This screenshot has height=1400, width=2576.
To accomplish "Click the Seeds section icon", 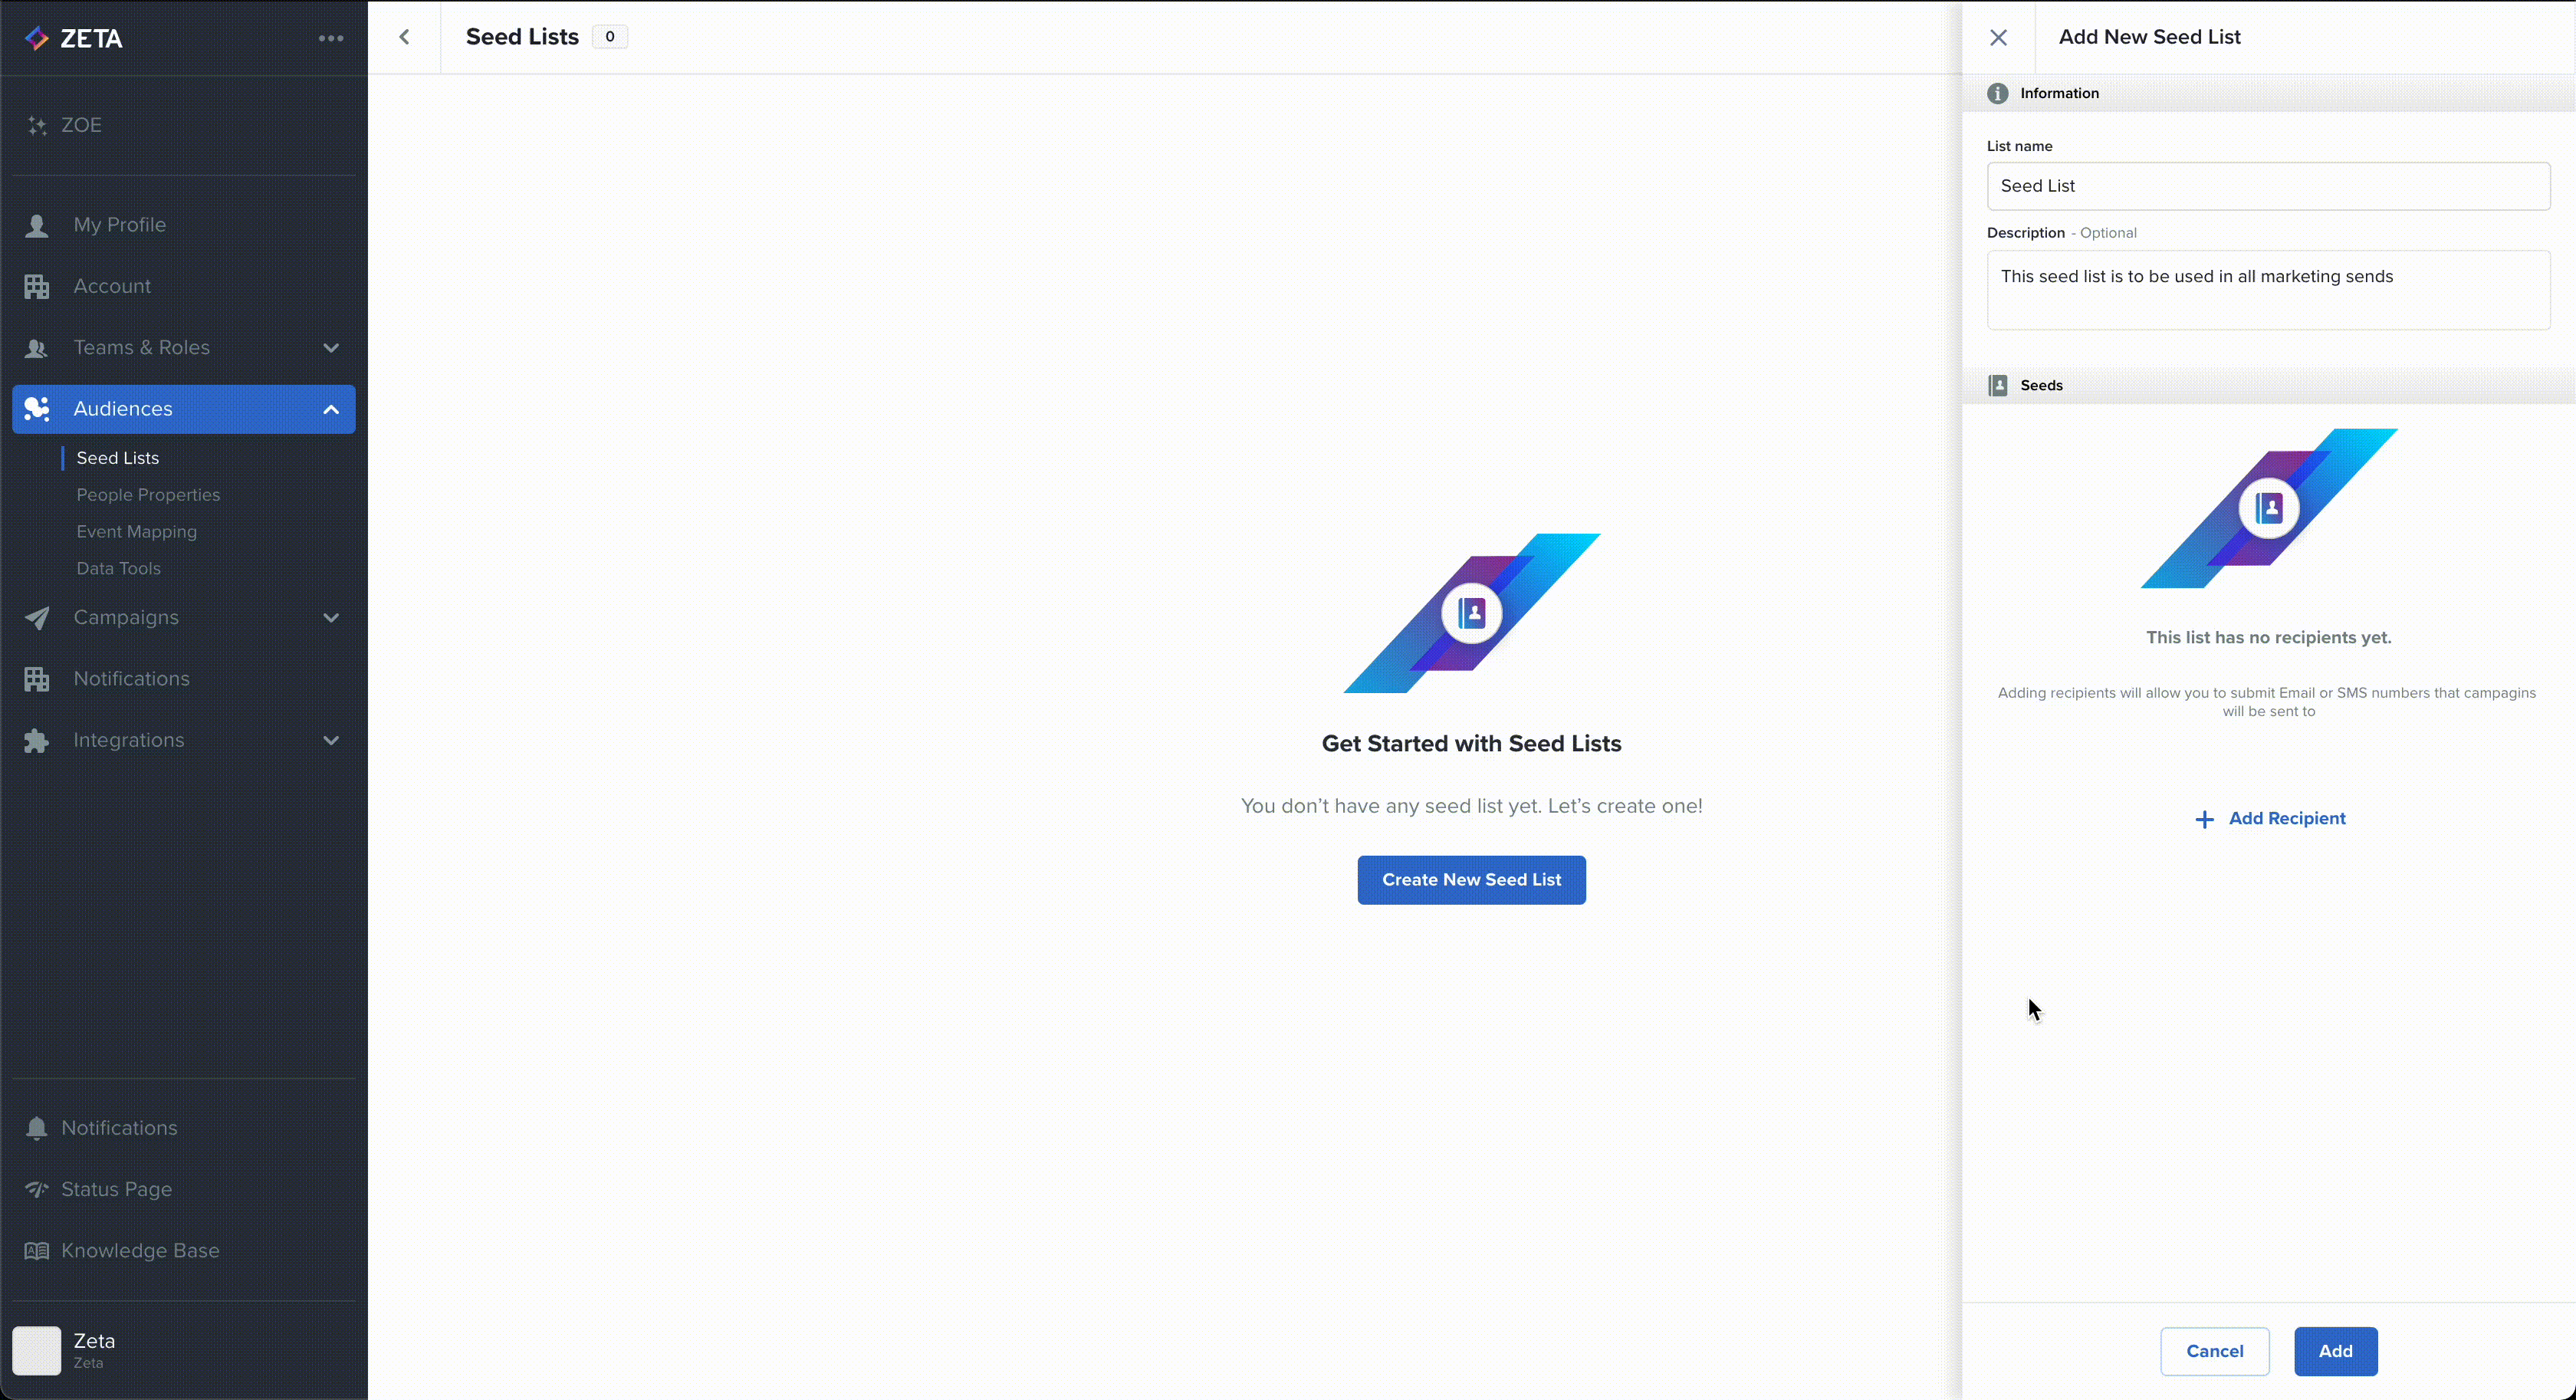I will pos(1998,385).
